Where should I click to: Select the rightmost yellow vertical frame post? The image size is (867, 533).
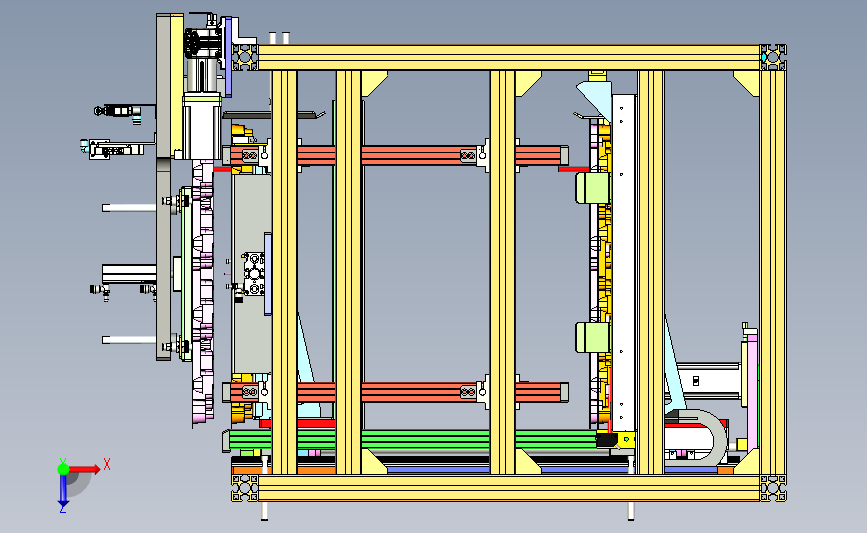click(773, 273)
